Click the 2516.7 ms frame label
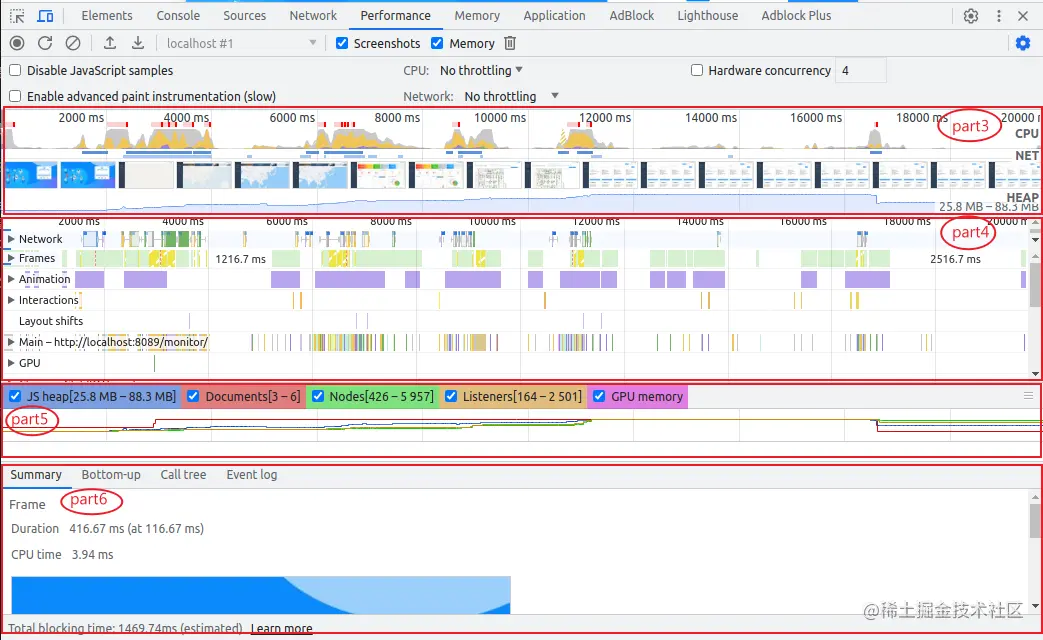Screen dimensions: 1043x640 coord(955,259)
